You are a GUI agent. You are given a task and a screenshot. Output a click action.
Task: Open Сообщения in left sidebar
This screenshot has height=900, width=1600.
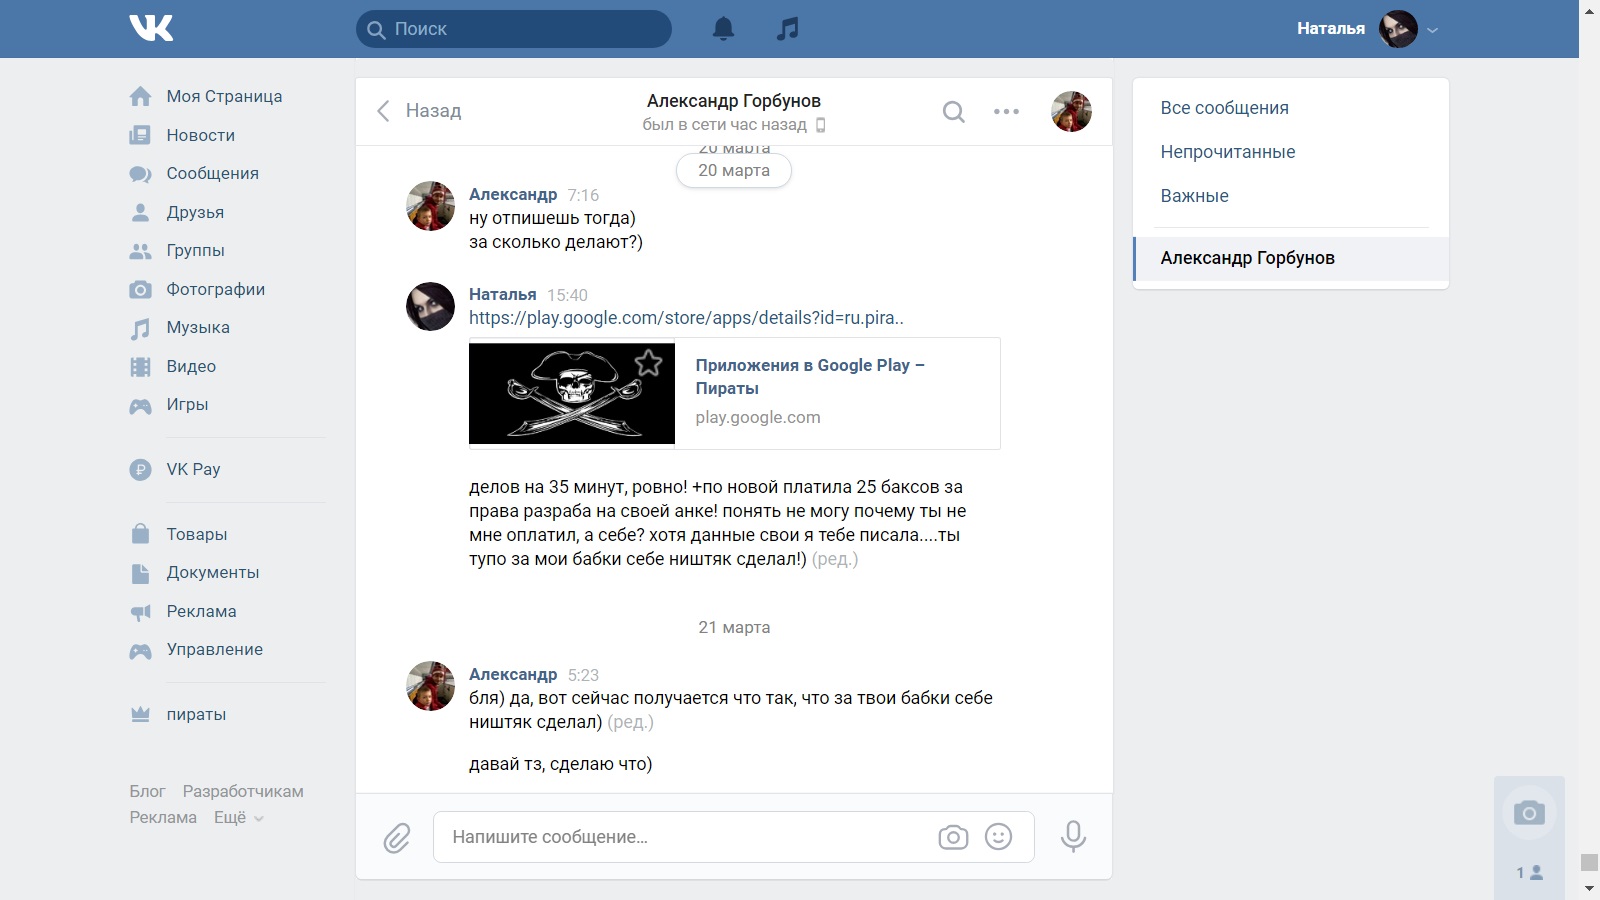pos(212,173)
